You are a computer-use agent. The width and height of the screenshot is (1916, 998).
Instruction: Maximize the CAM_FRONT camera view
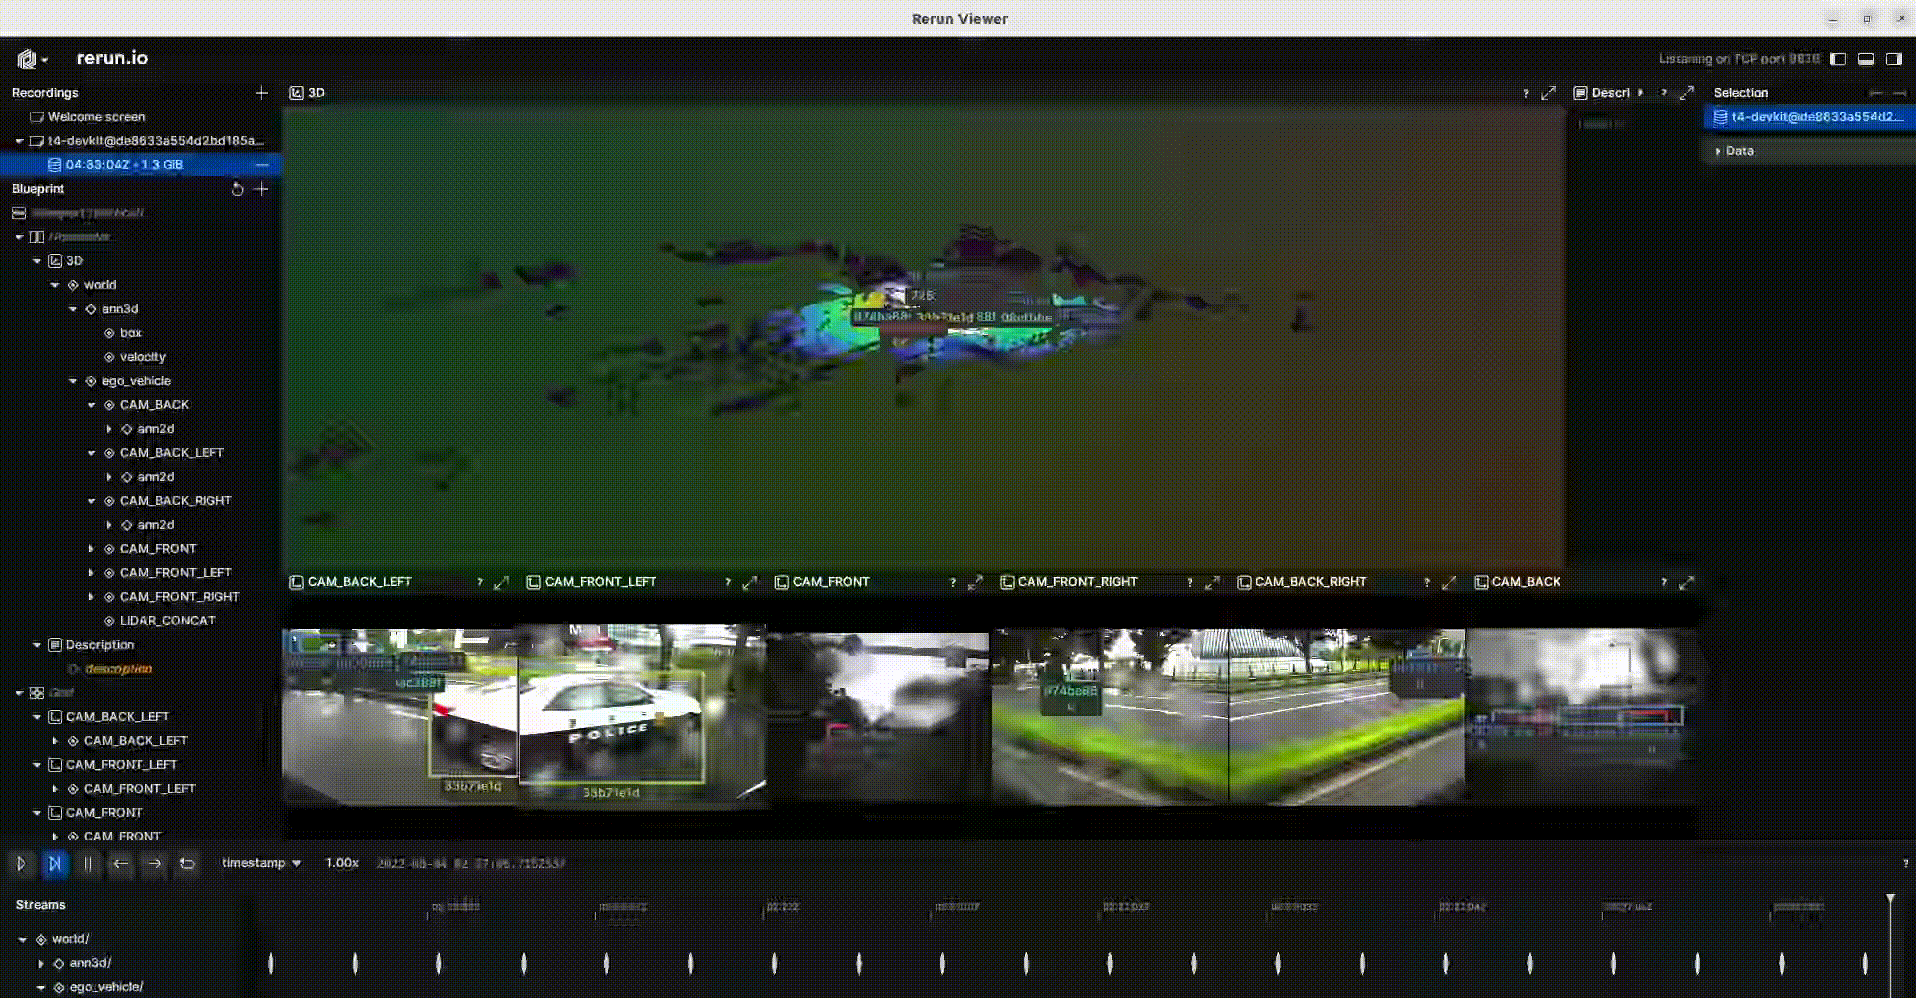point(975,581)
